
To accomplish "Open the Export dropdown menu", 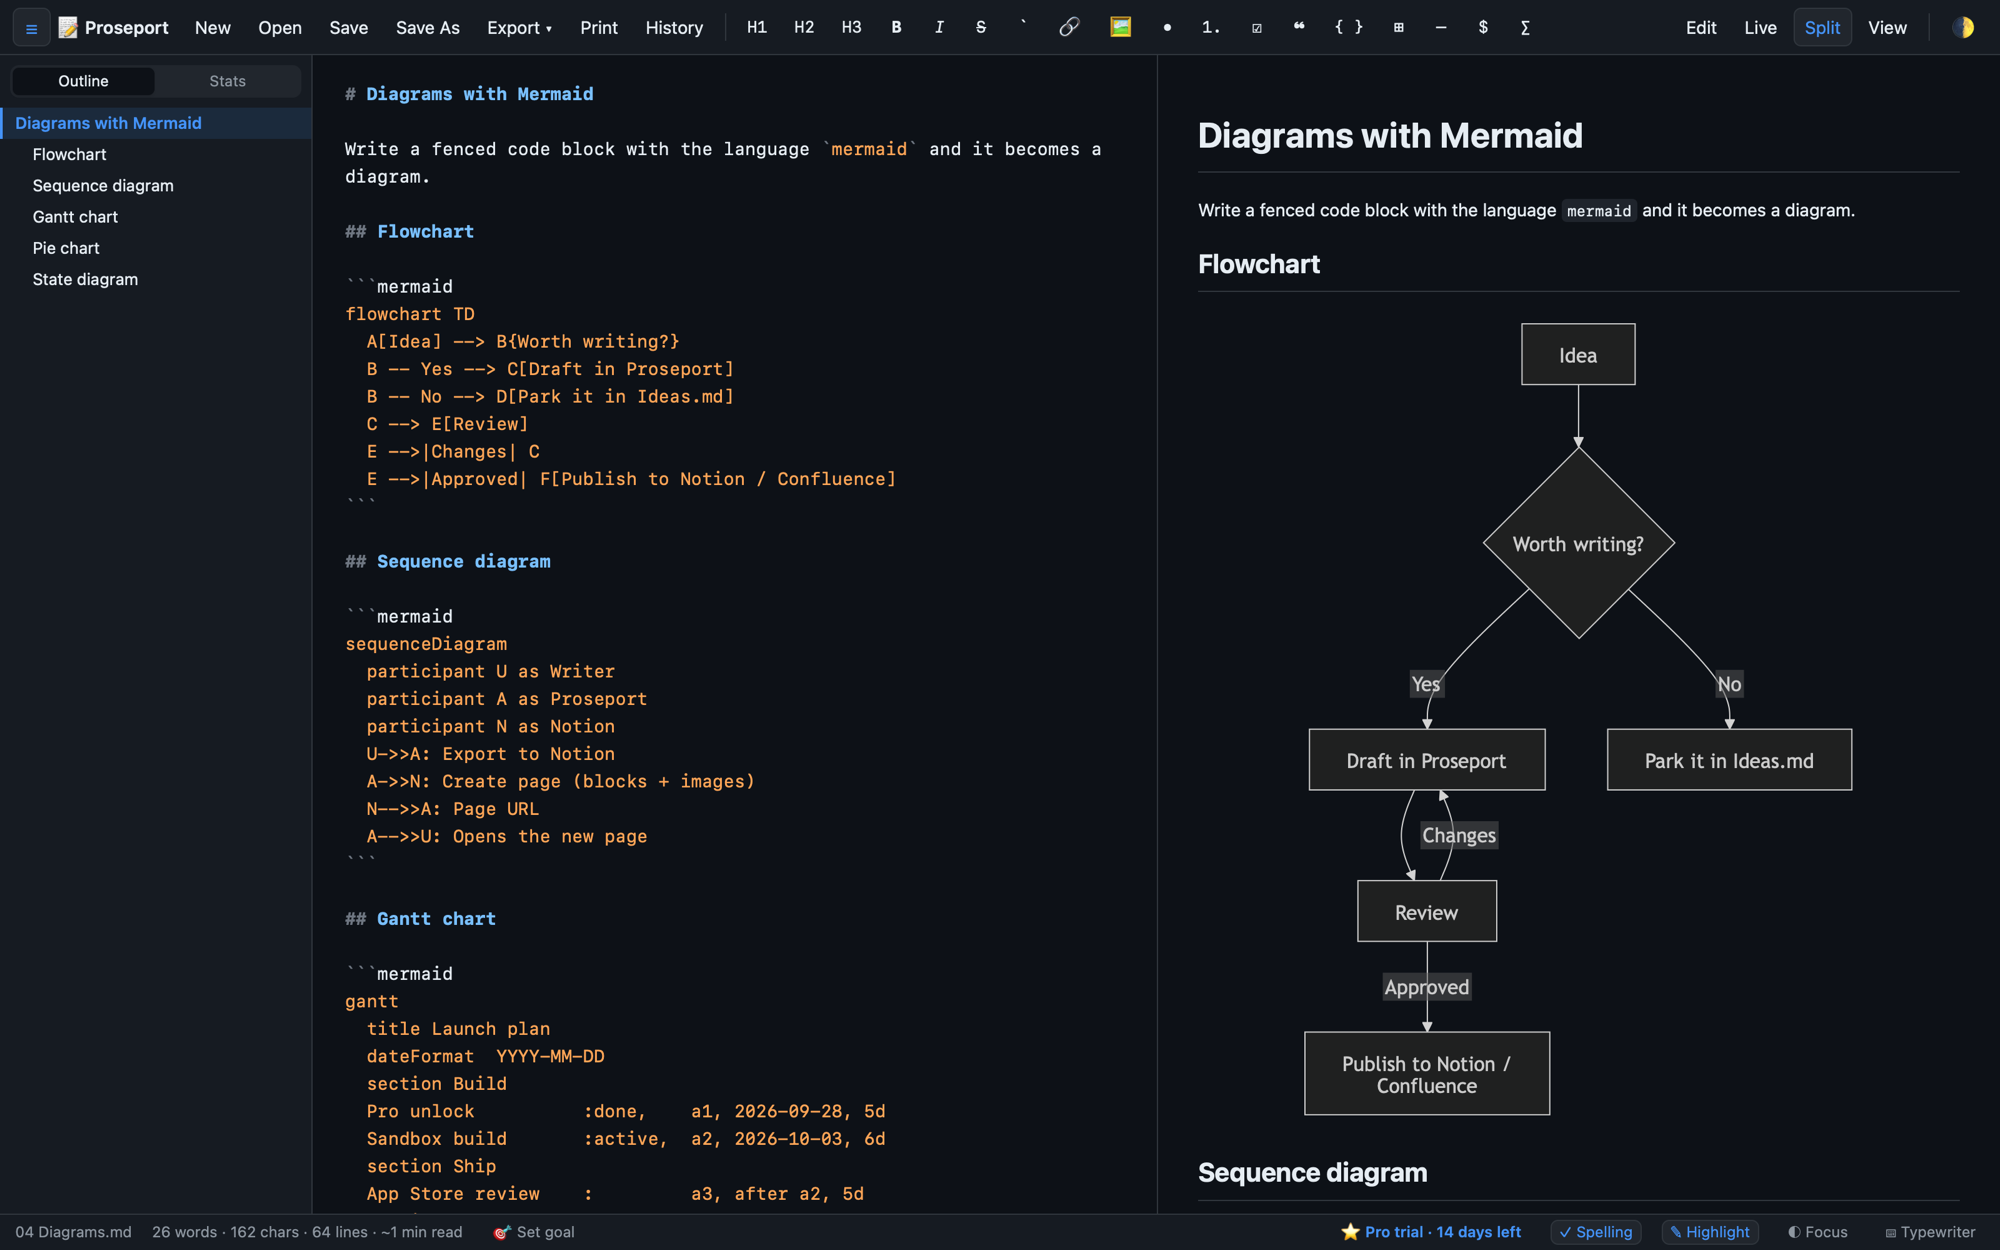I will [x=519, y=28].
